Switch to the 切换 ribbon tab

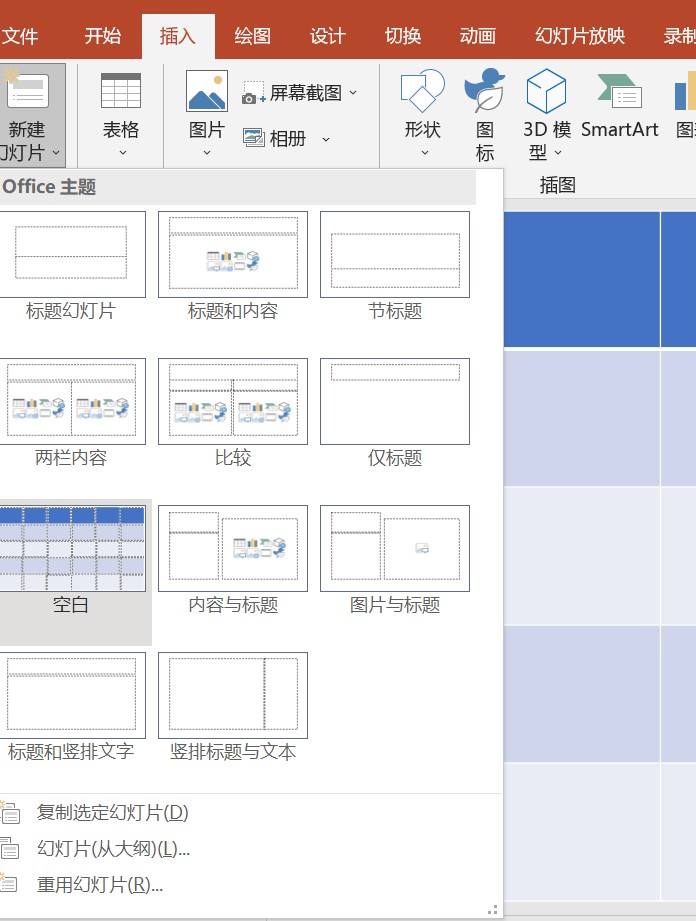[403, 36]
